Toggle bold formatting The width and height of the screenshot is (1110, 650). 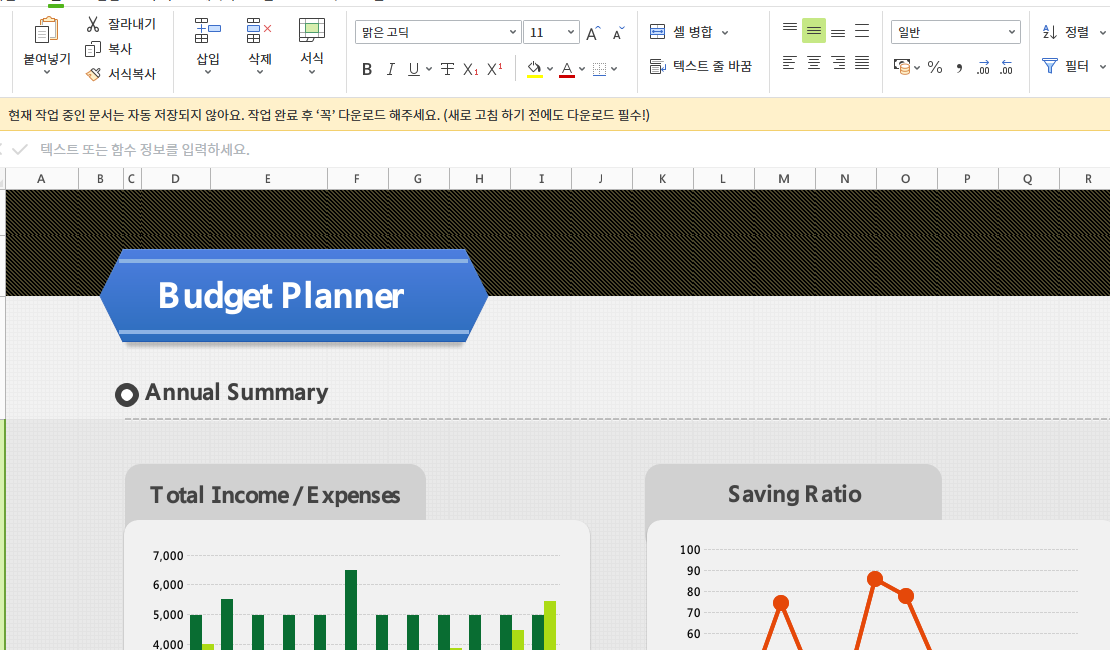[367, 68]
